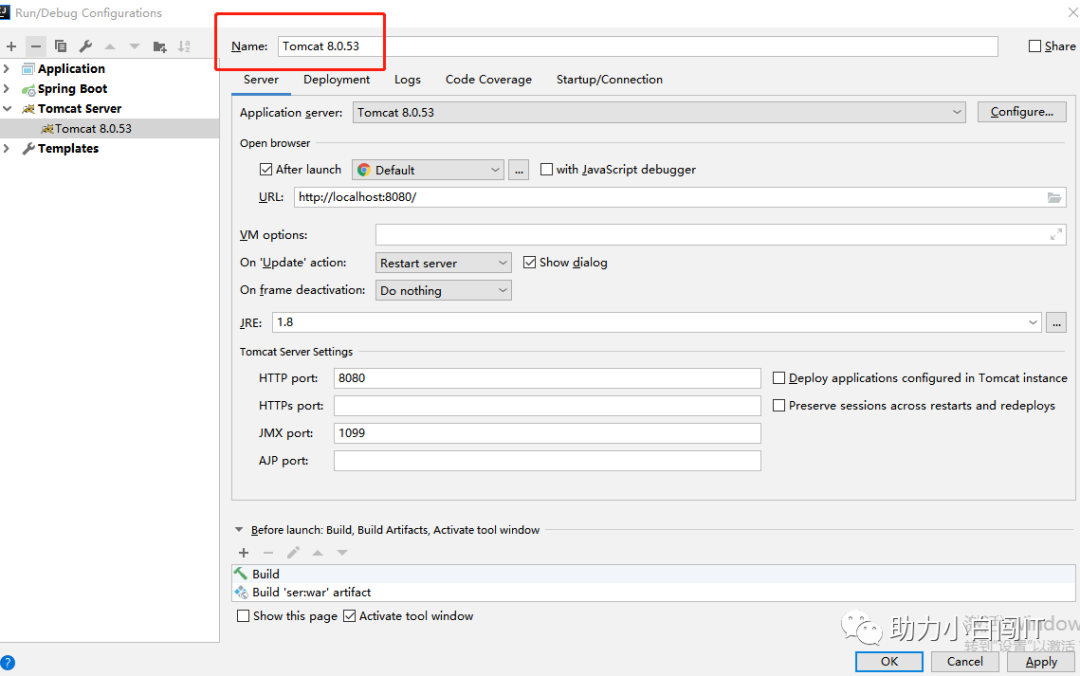Open edit defaults wrench icon
The image size is (1080, 676).
click(85, 46)
